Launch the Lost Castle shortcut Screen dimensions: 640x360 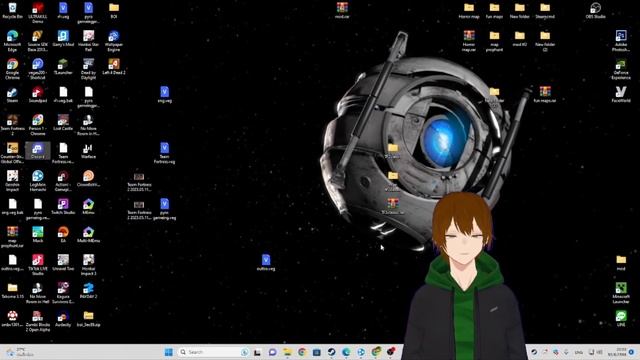coord(63,123)
